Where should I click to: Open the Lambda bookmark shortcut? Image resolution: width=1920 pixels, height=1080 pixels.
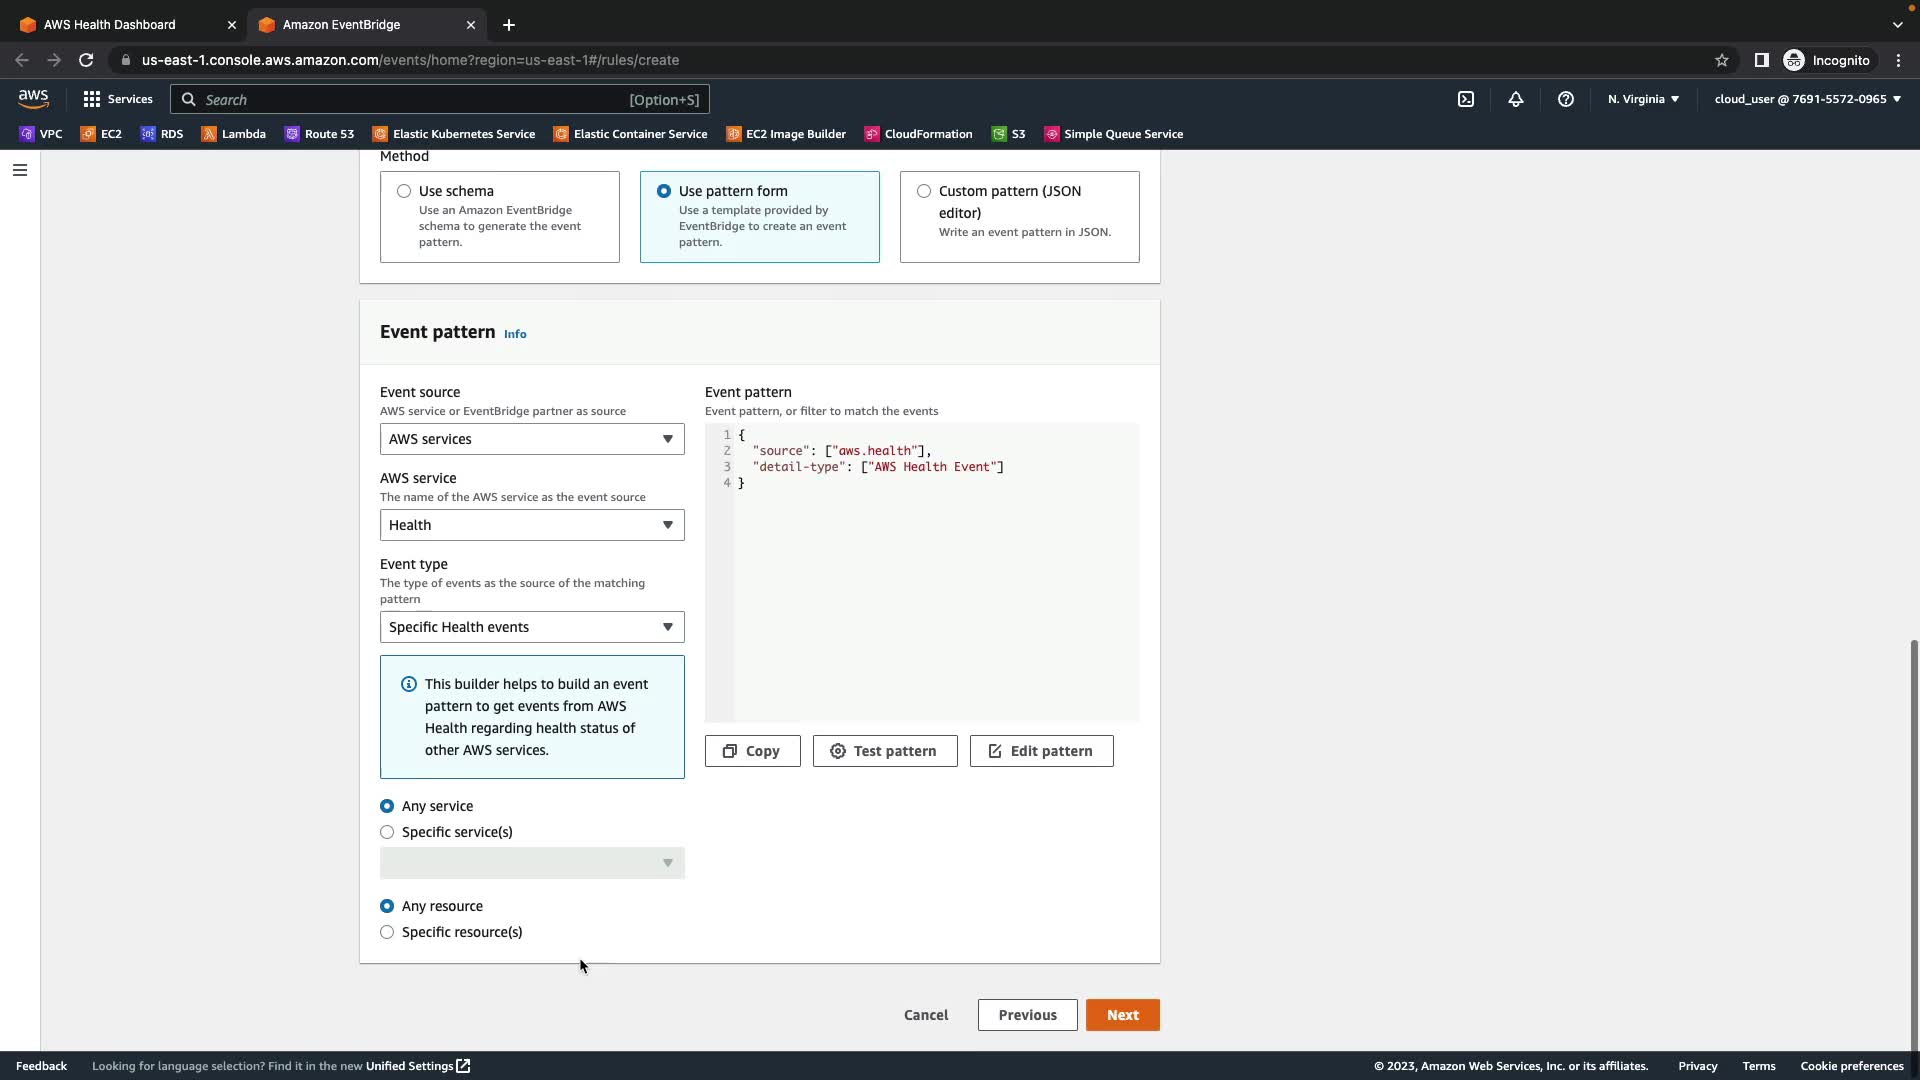pos(234,134)
